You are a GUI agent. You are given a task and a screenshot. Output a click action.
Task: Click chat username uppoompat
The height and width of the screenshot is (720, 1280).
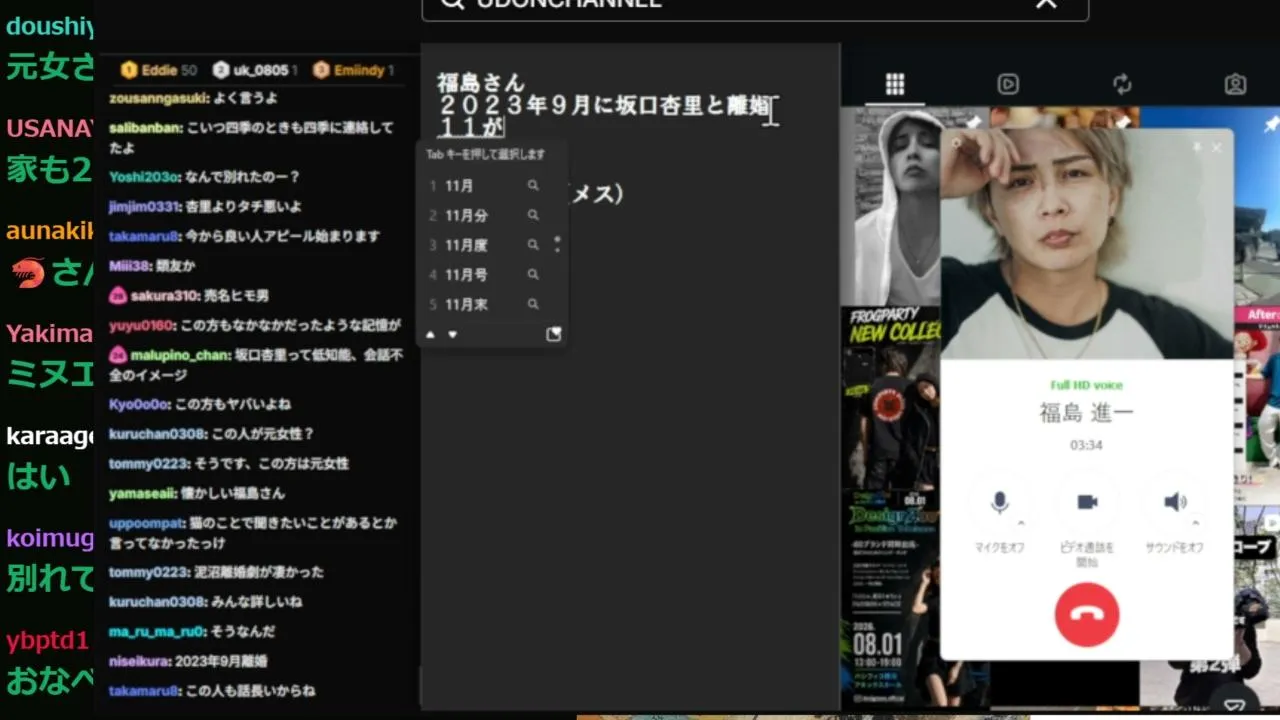click(148, 523)
